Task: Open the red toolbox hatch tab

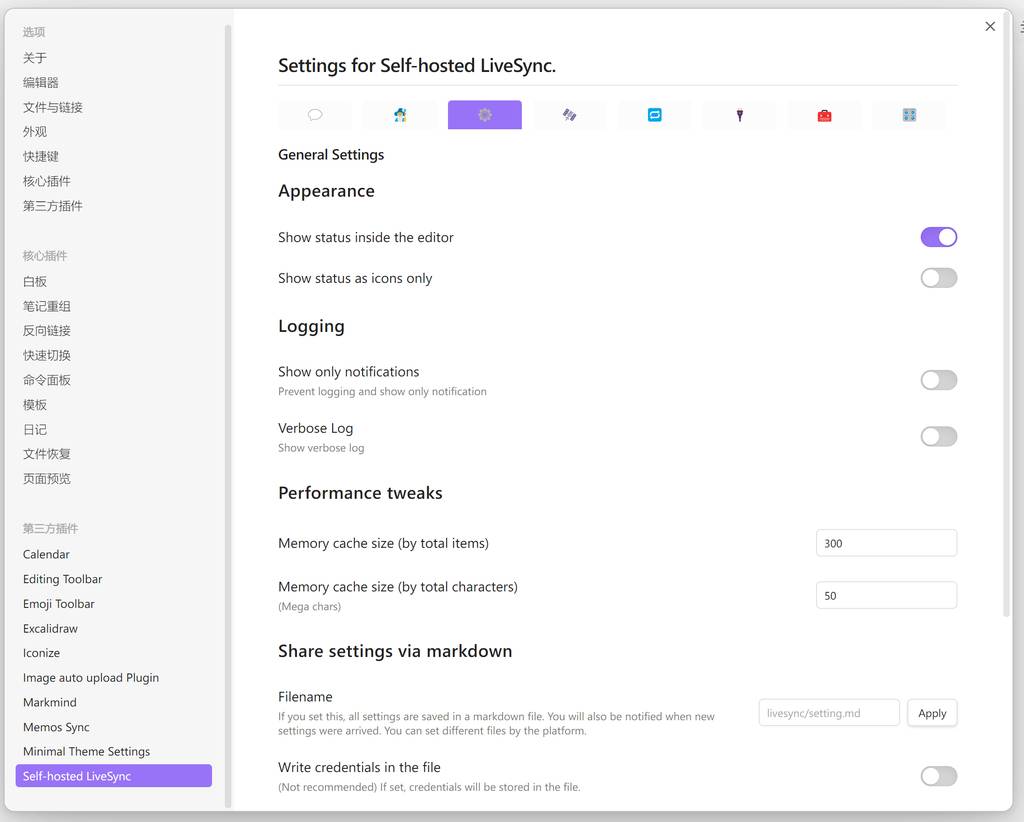Action: (x=824, y=115)
